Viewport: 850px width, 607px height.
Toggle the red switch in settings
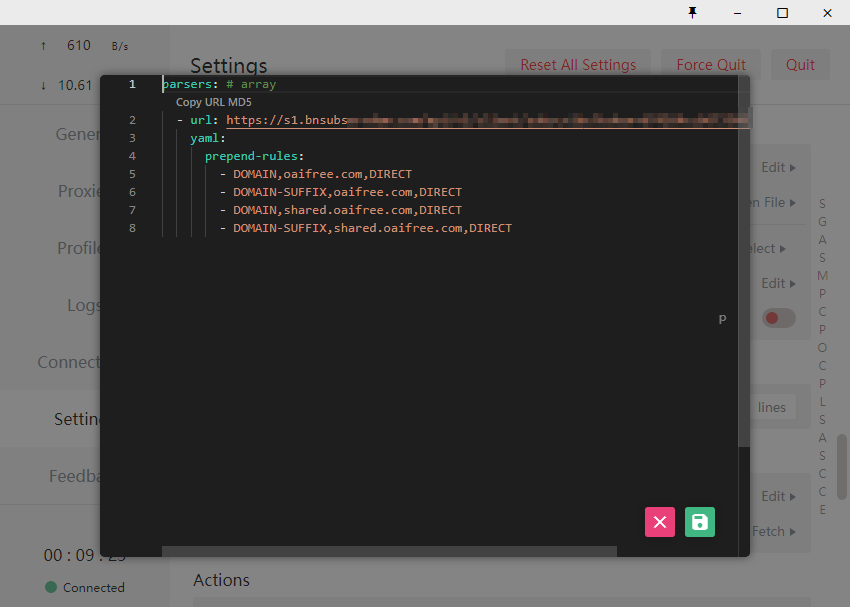(778, 318)
